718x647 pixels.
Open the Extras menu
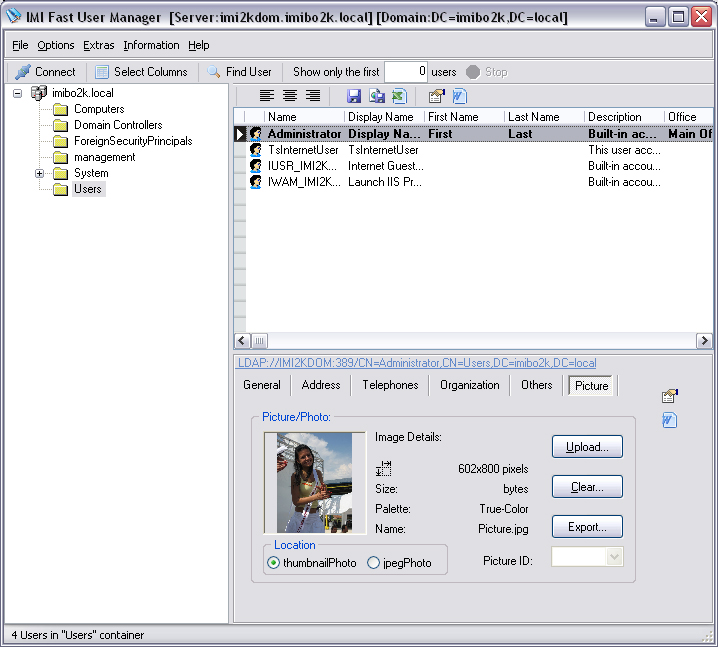click(98, 45)
